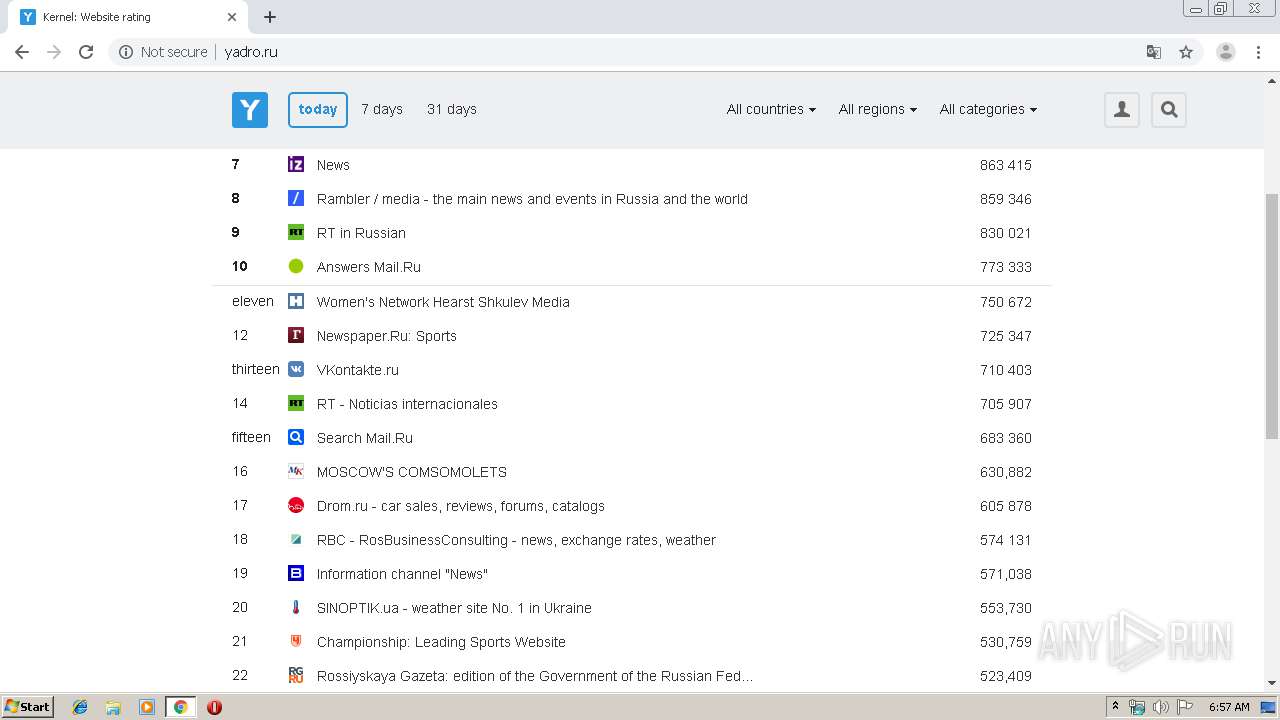Click the visitor count 574 131
1280x720 pixels.
tap(1006, 540)
